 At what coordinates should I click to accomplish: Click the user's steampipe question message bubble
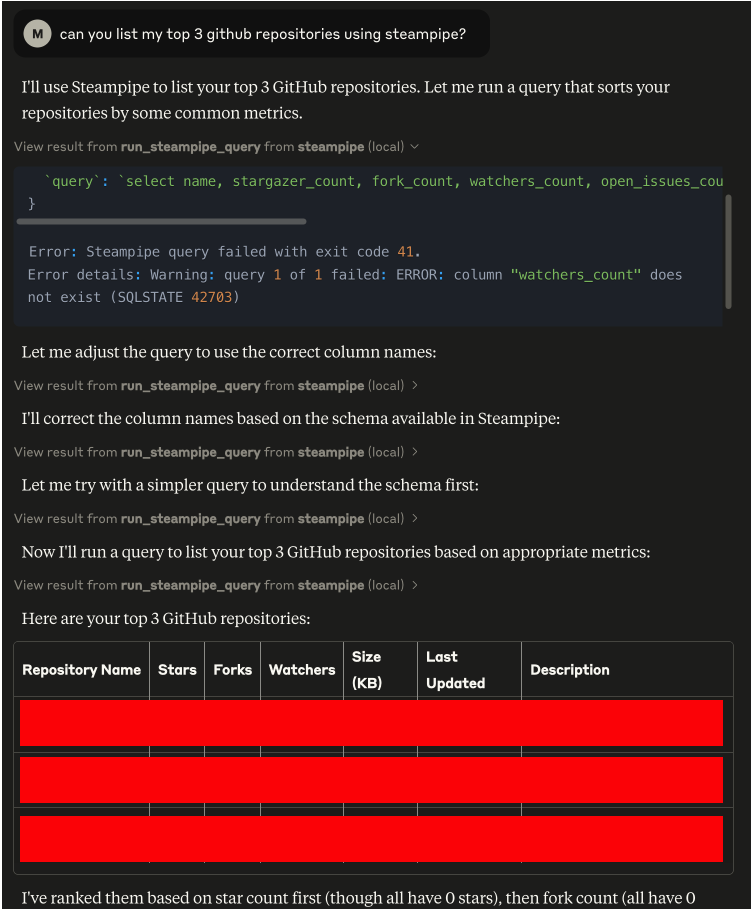pos(262,34)
